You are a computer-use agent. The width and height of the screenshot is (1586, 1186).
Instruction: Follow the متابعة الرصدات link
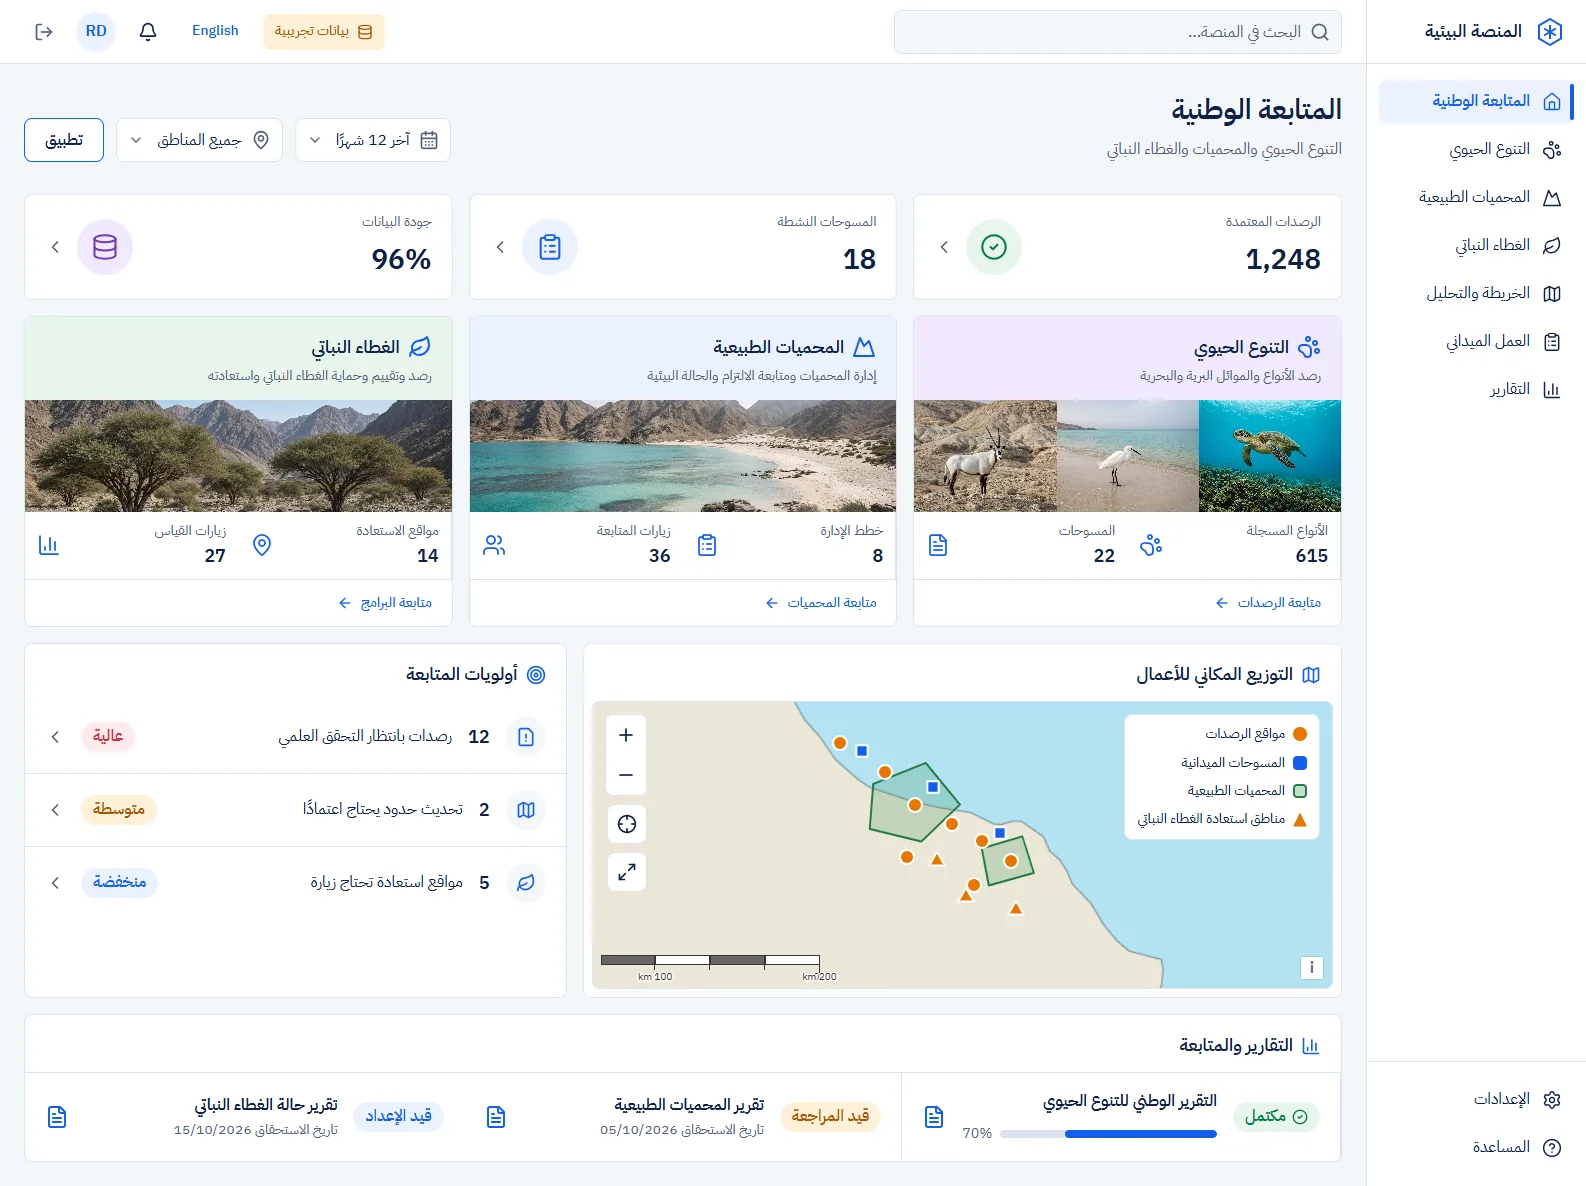(x=1268, y=603)
